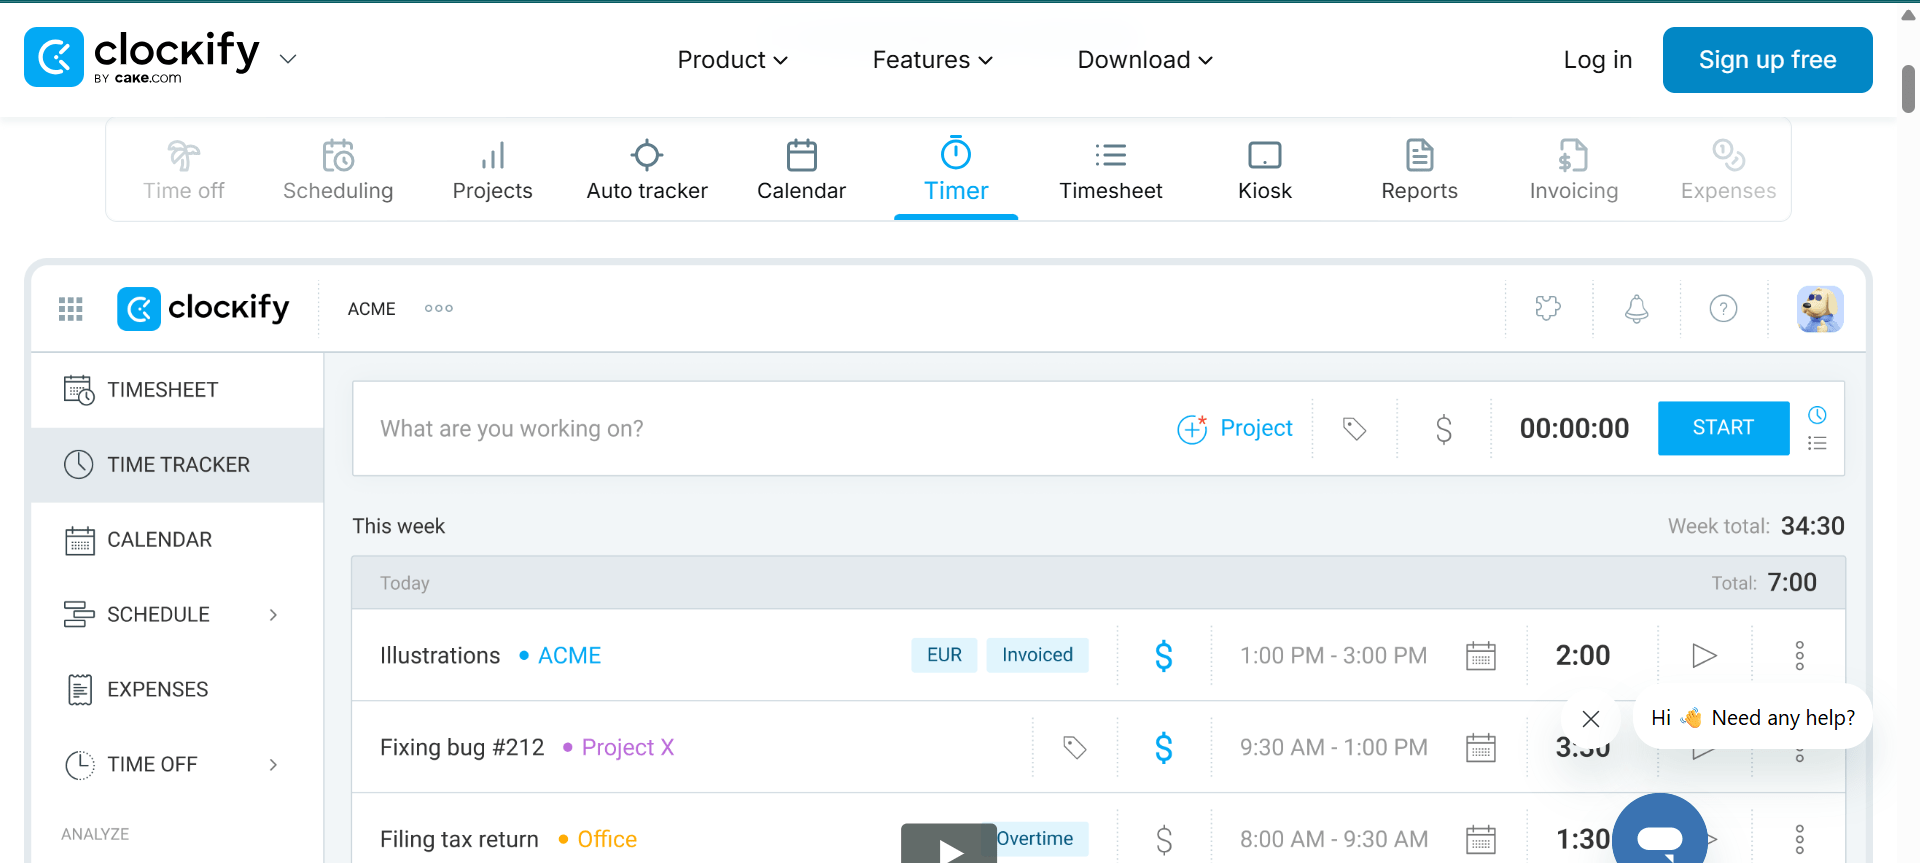Go to EXPENSES in the sidebar
1920x863 pixels.
click(x=177, y=690)
